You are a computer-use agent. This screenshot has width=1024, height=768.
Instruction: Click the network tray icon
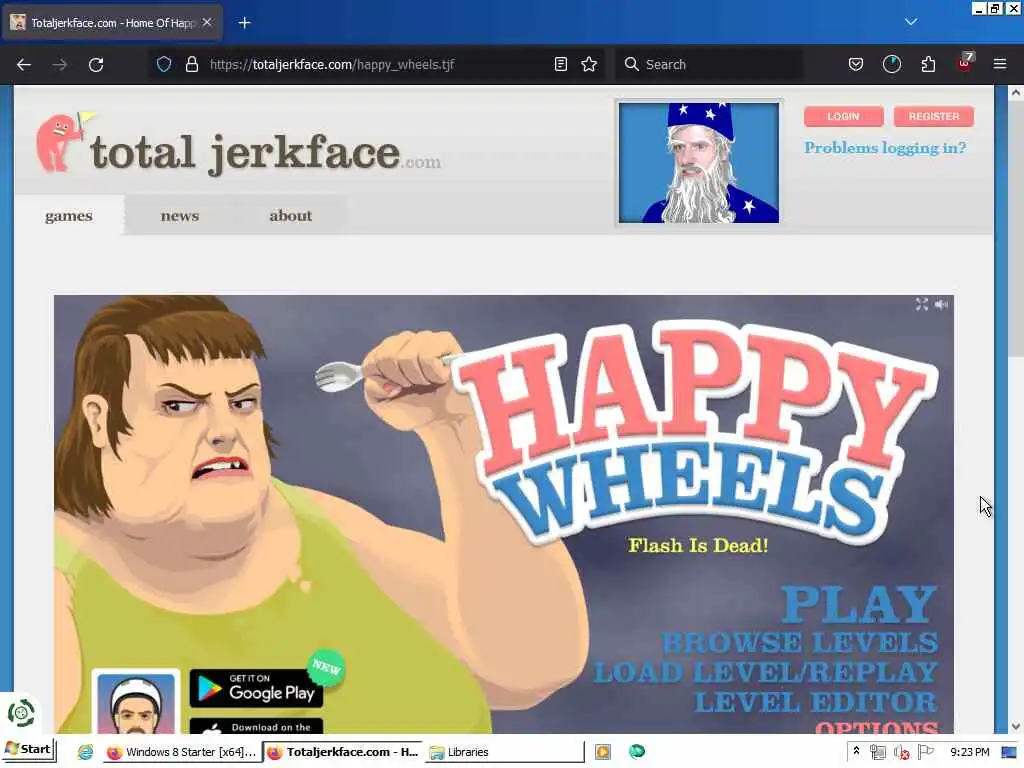pos(878,752)
